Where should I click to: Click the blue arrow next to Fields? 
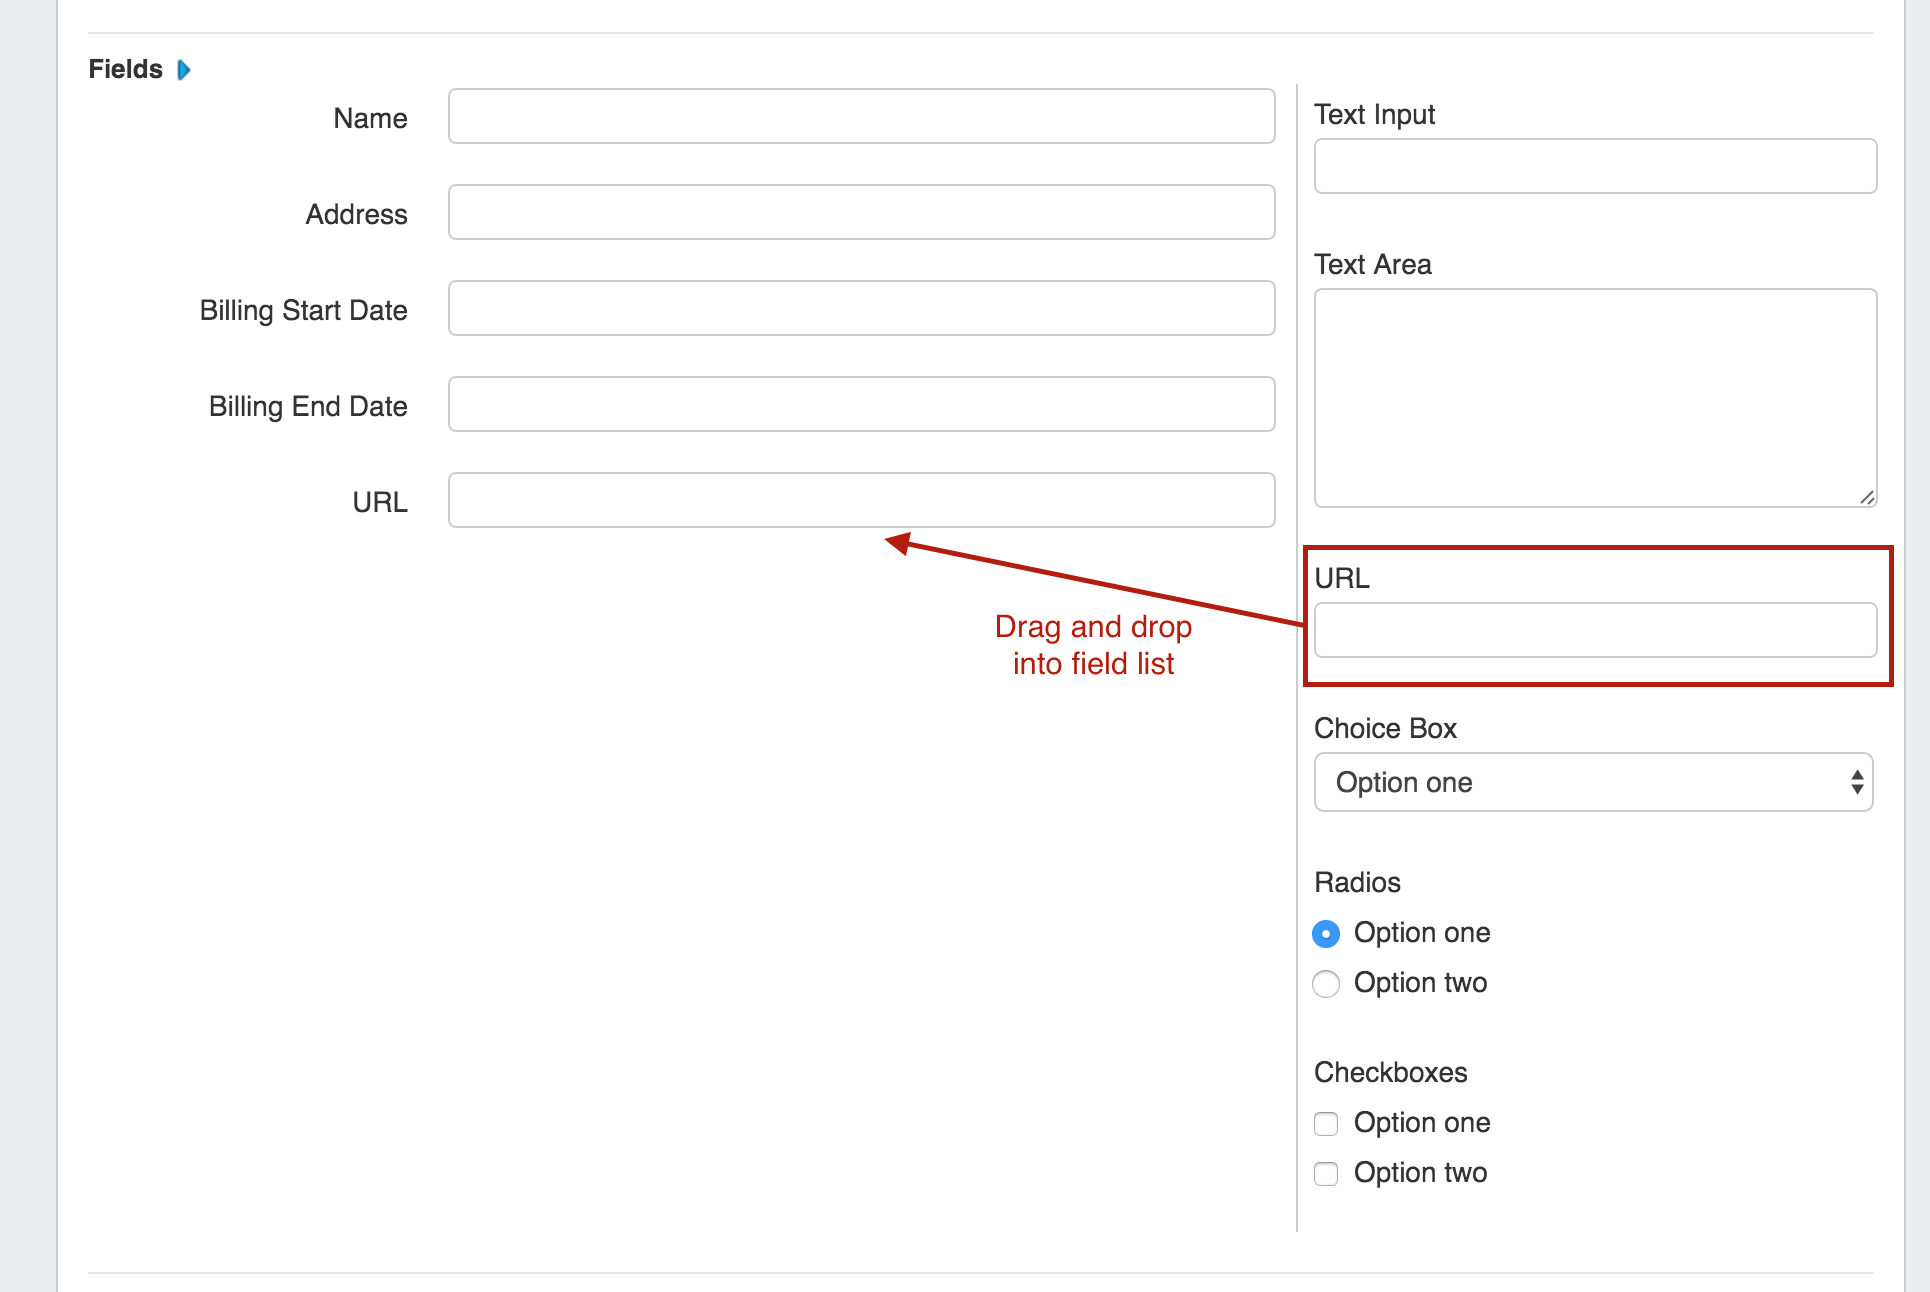(184, 70)
